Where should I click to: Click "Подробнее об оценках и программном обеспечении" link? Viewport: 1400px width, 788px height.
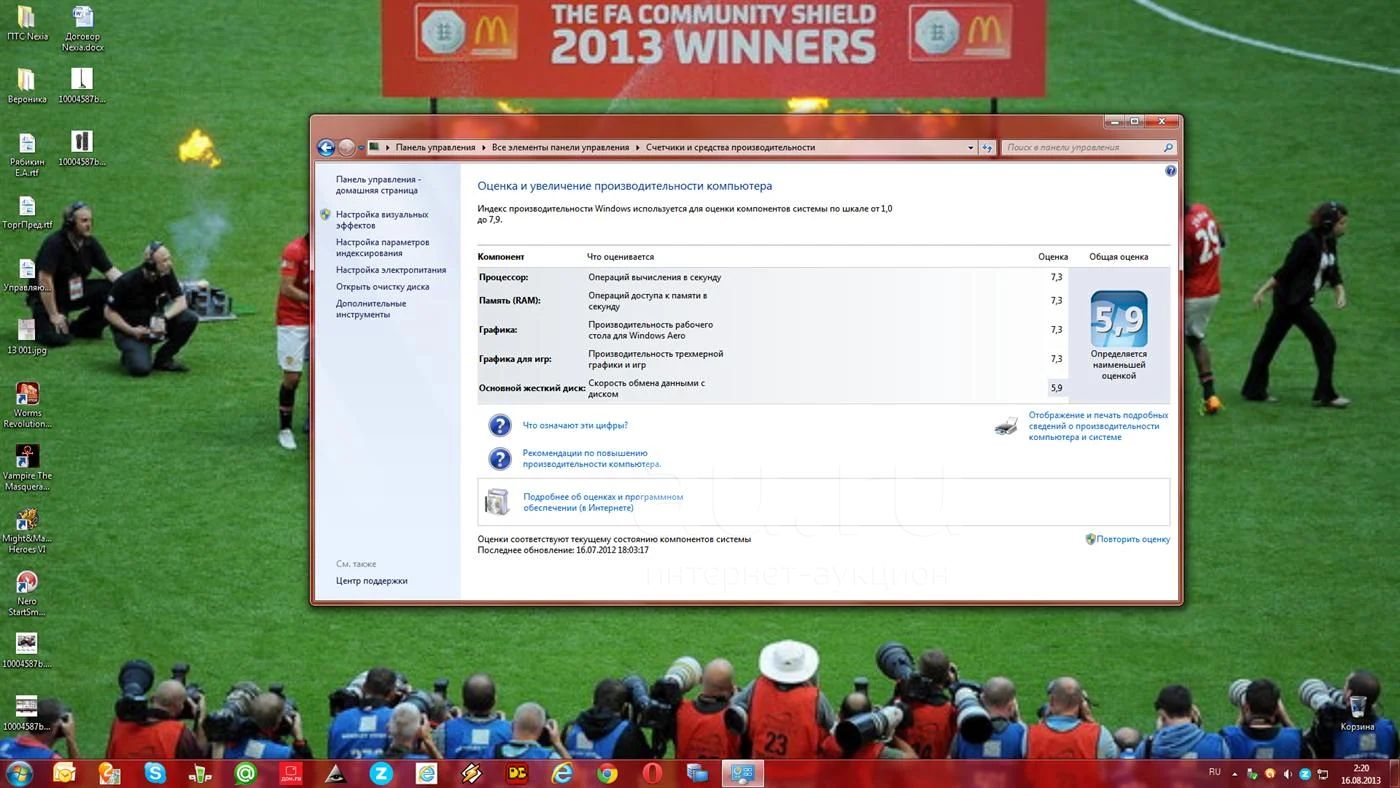pos(603,502)
